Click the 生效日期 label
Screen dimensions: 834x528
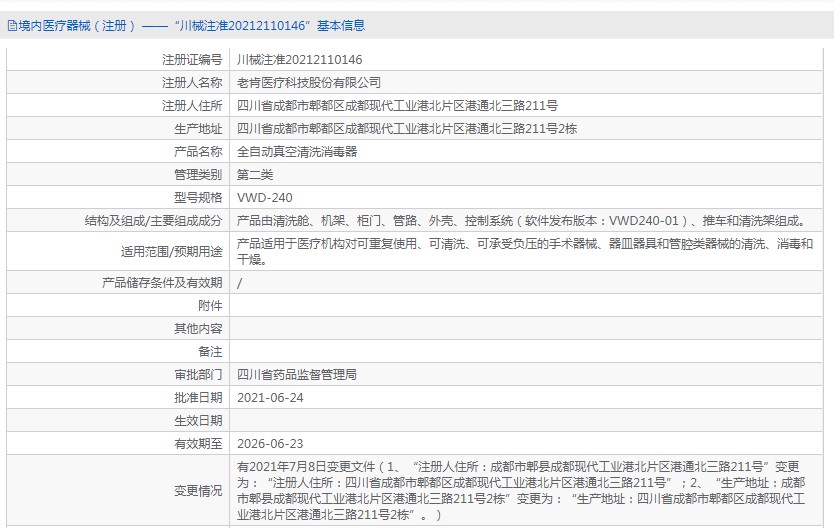click(x=198, y=421)
